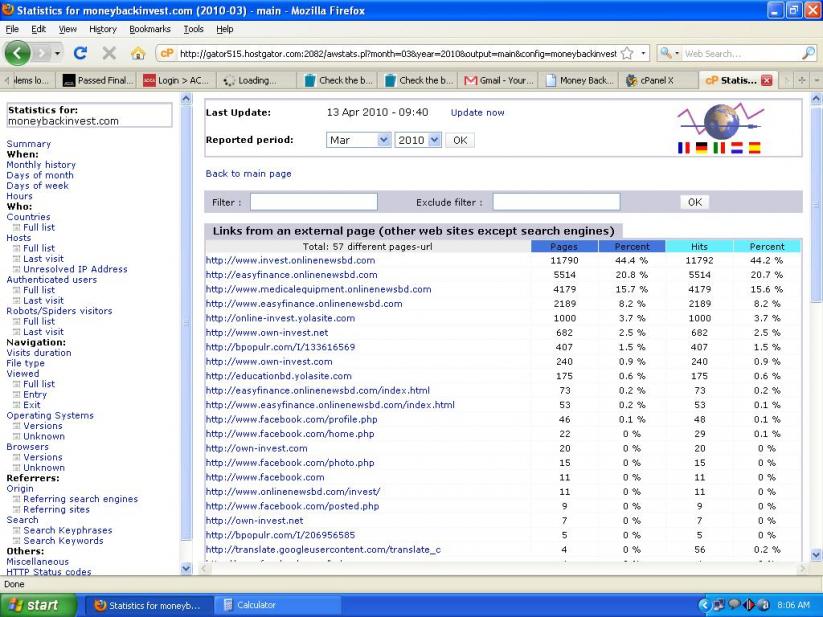The image size is (823, 617).
Task: Open the Bookmarks menu
Action: 149,29
